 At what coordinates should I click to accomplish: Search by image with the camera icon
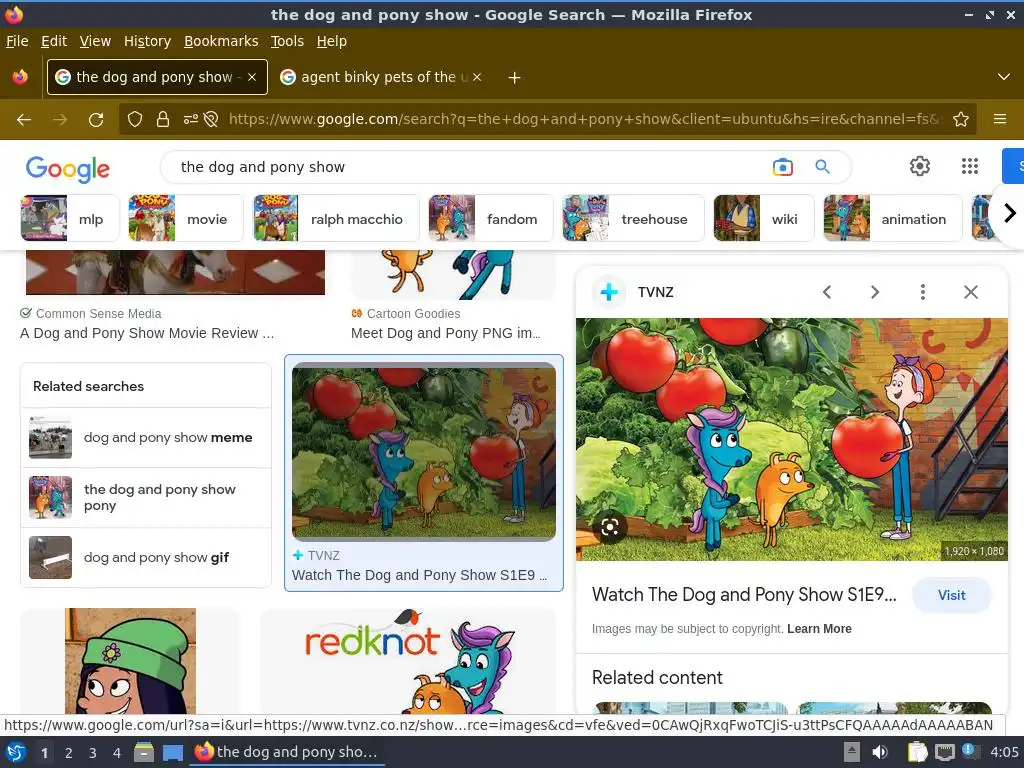[x=782, y=167]
